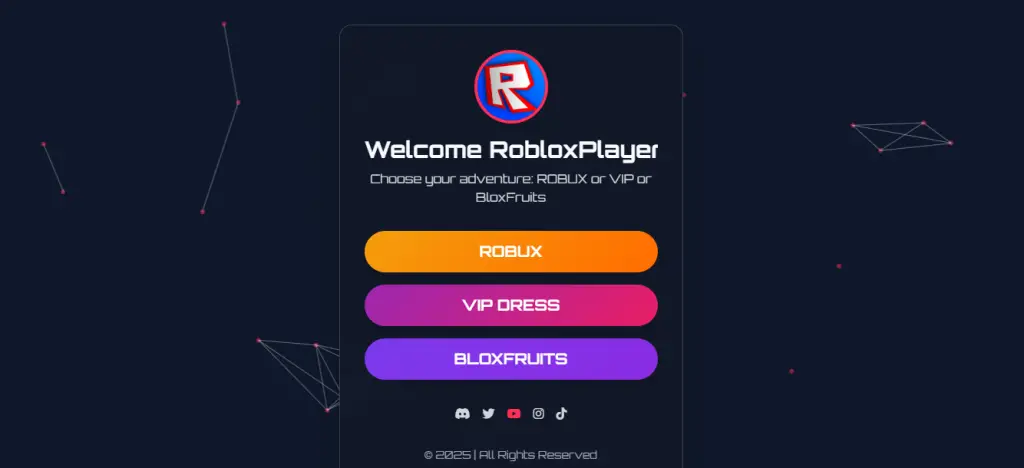Click the 'All Rights Reserved' footer text
The height and width of the screenshot is (468, 1024).
coord(538,455)
